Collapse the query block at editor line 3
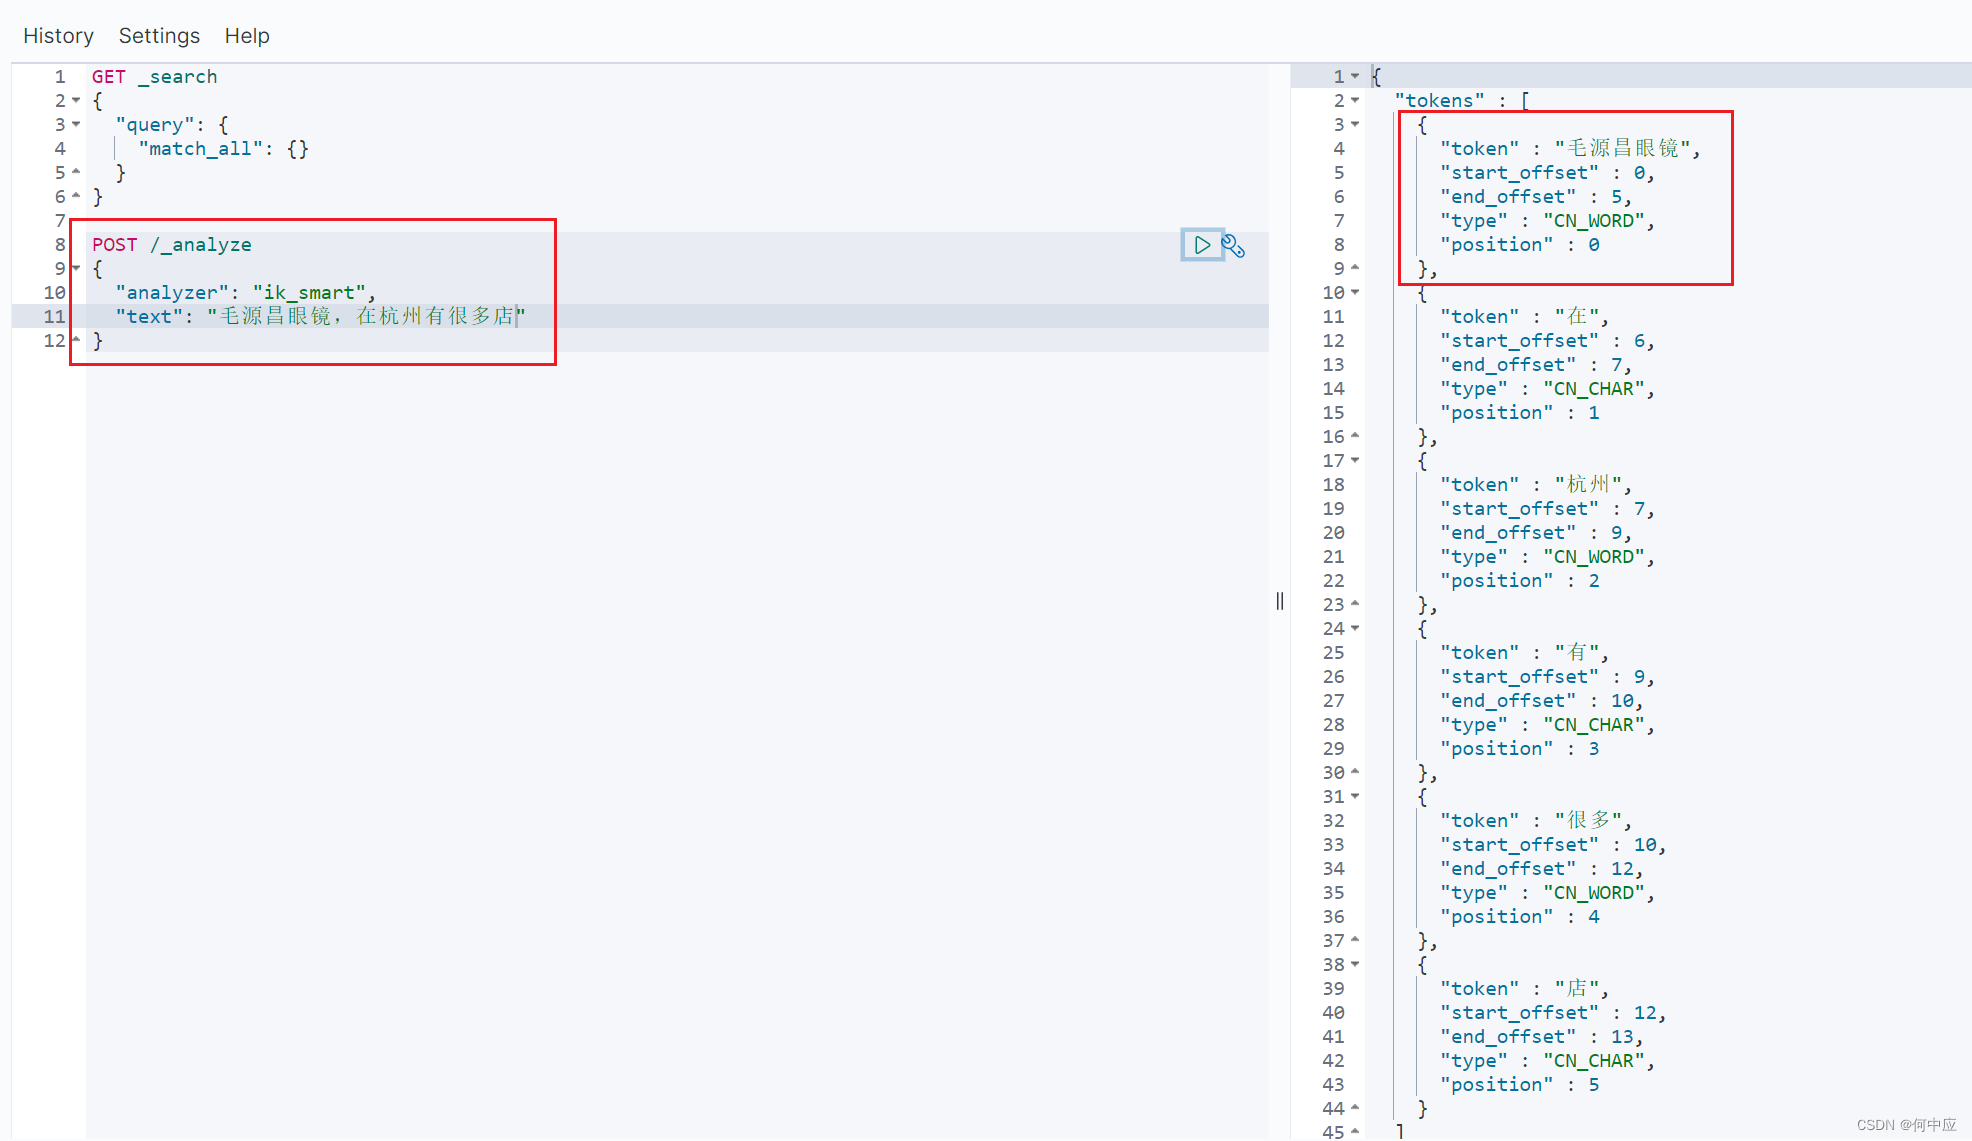 pyautogui.click(x=76, y=125)
